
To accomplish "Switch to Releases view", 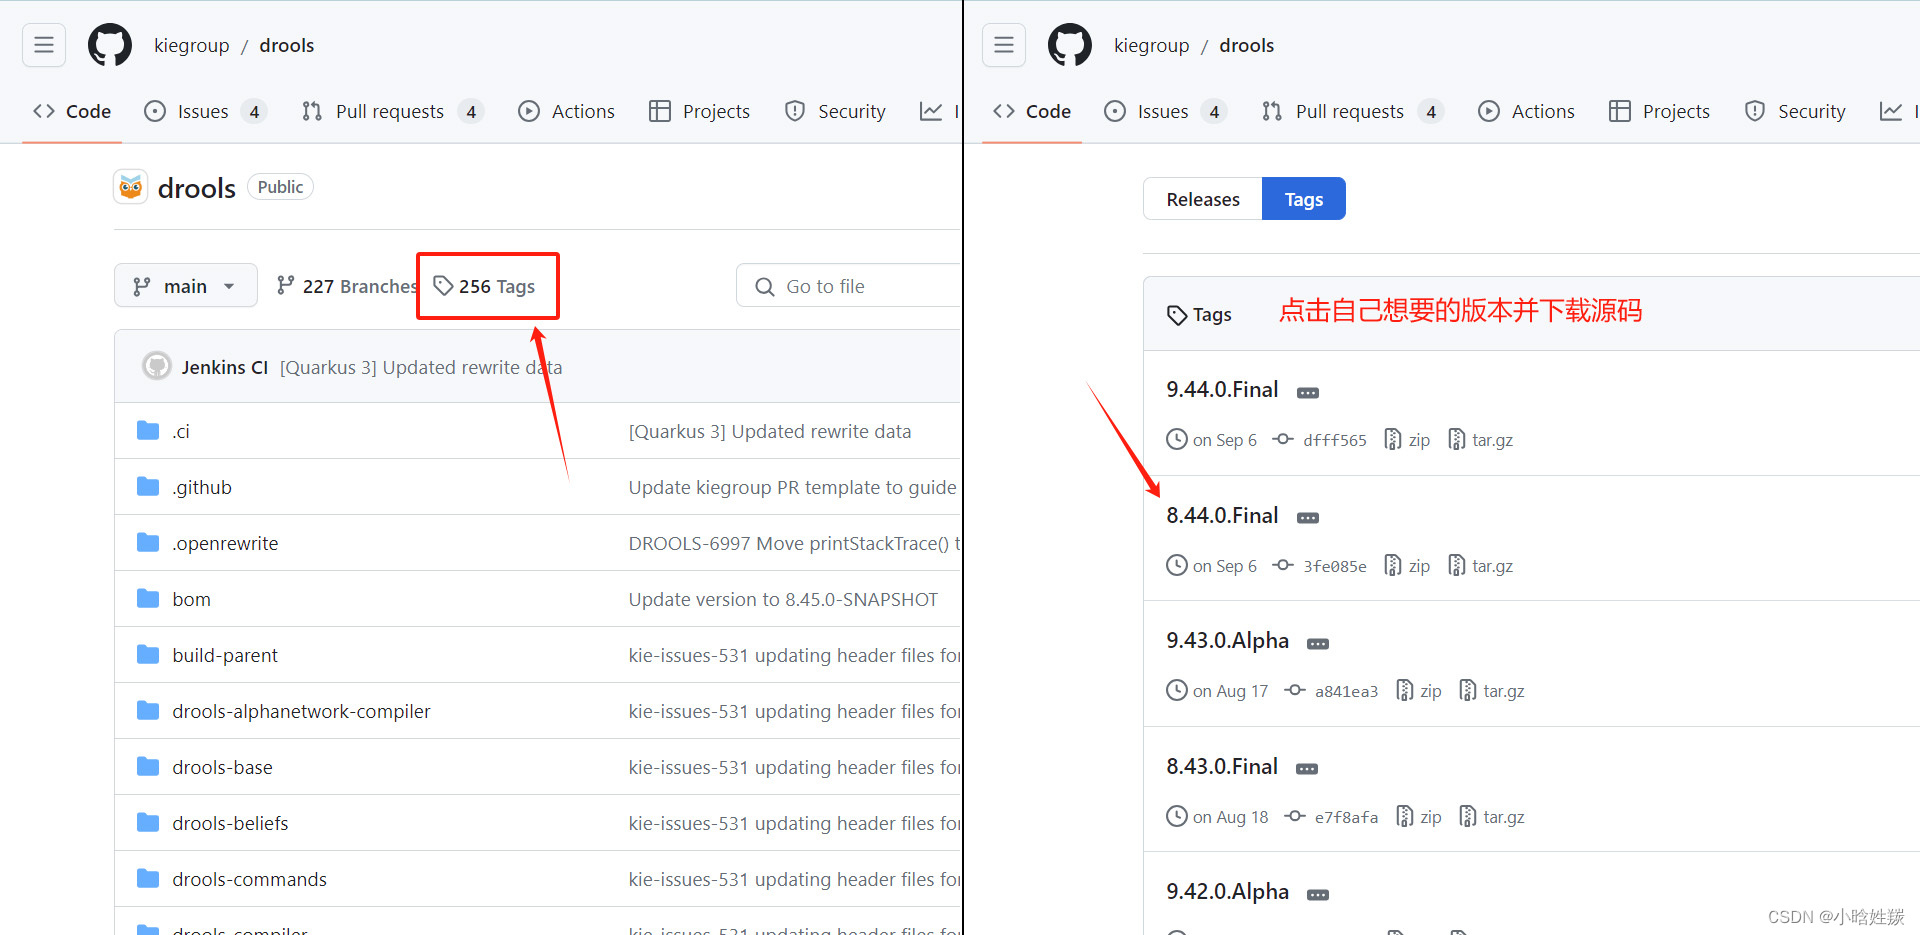I will [1203, 199].
